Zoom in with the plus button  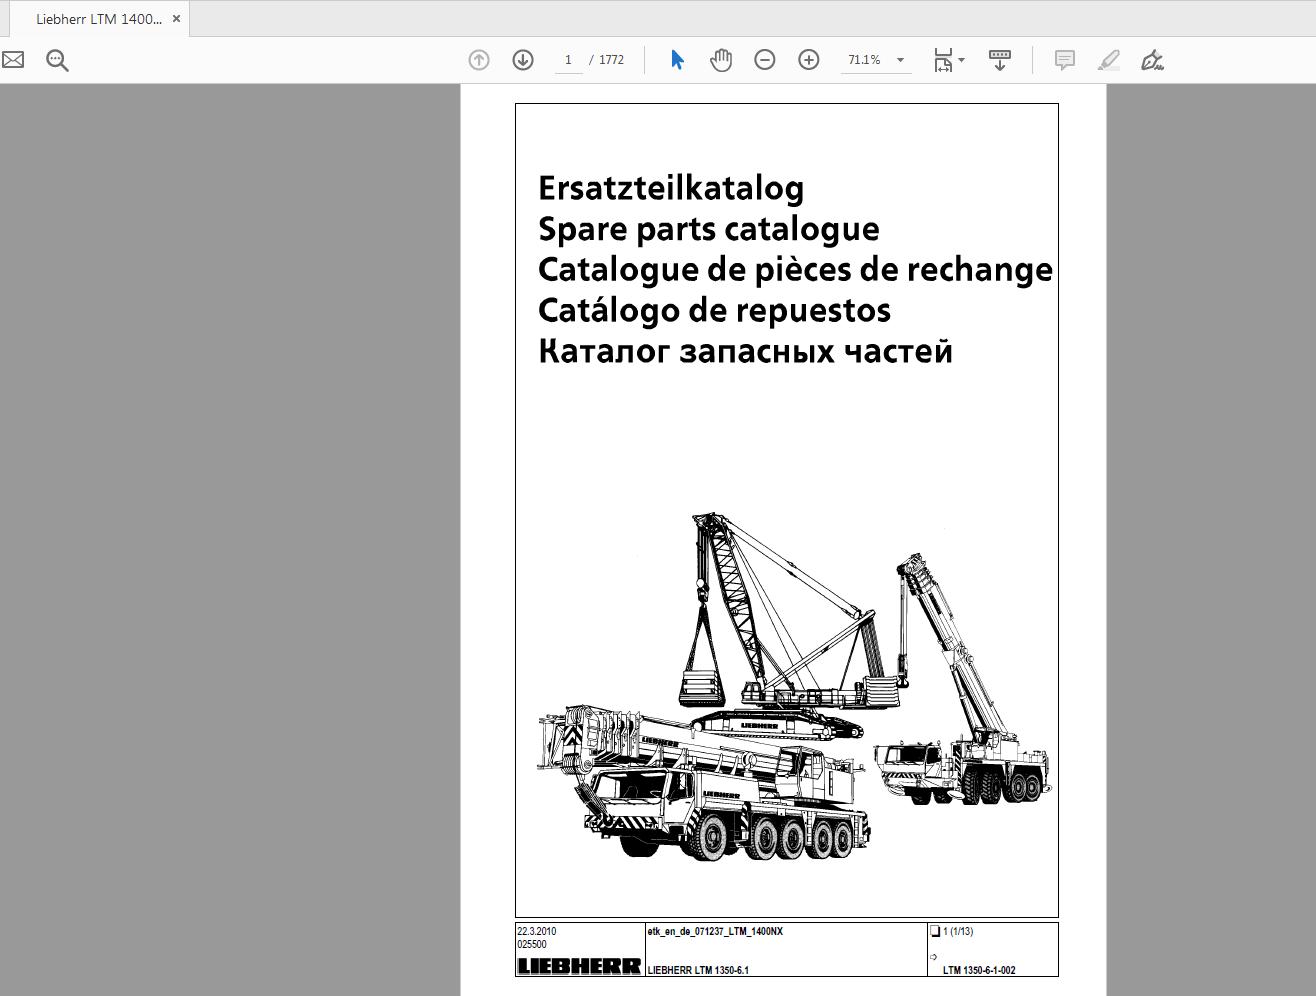pos(809,60)
